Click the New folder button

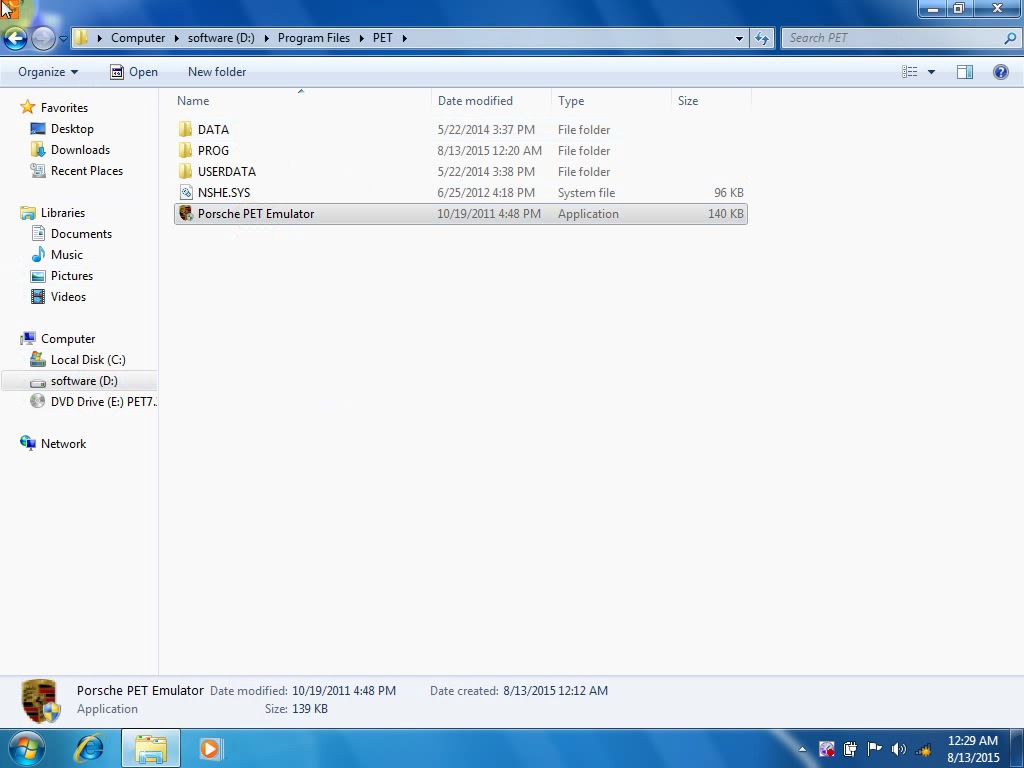pos(217,72)
